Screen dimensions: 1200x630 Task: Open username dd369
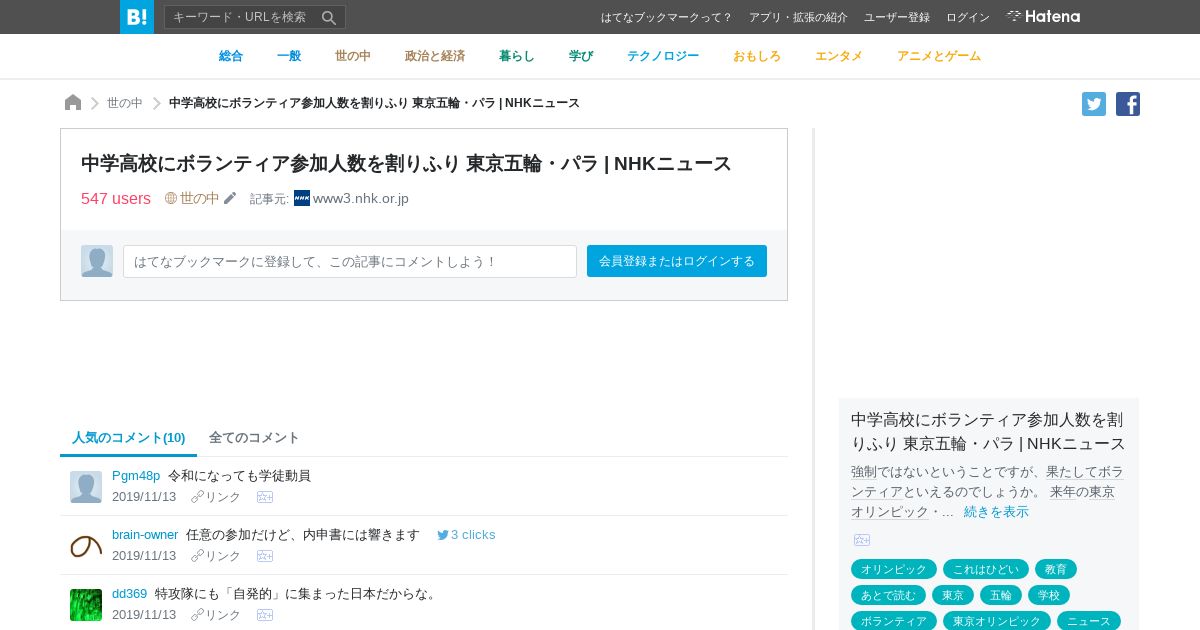pos(129,593)
